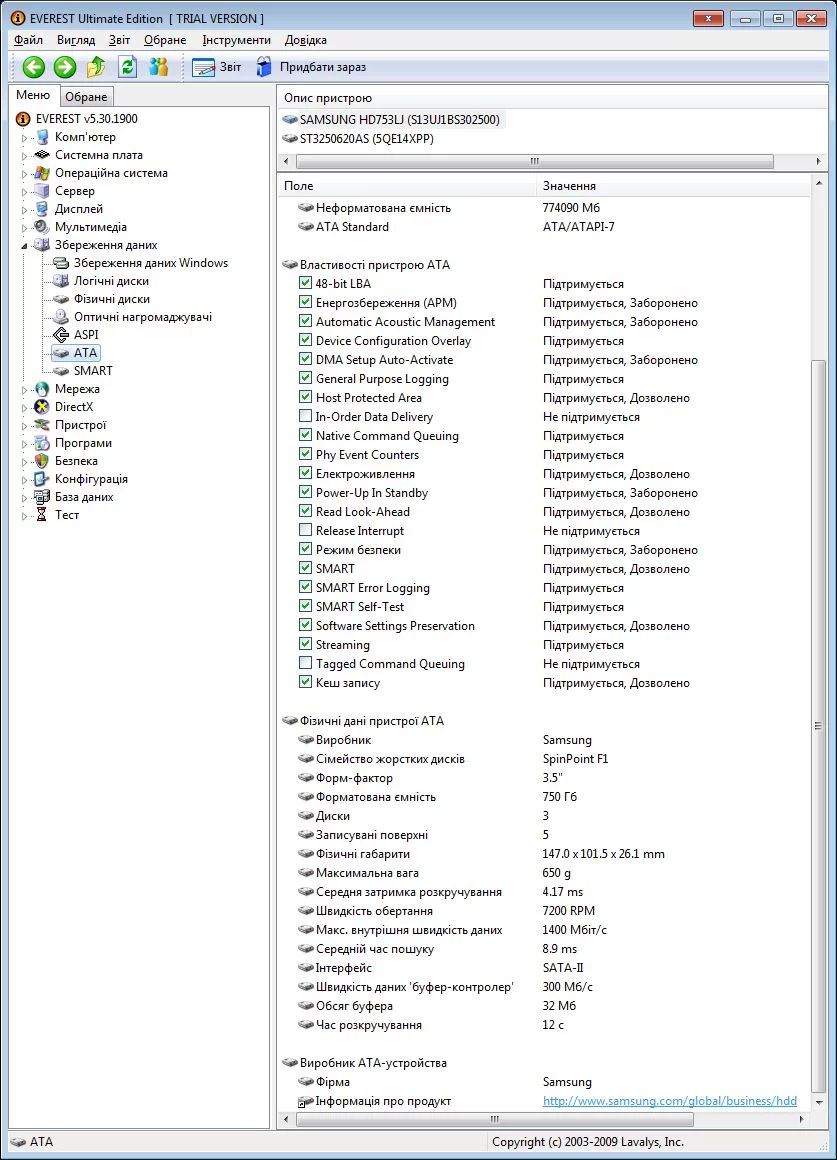Expand the Тест node arrow
This screenshot has width=837, height=1160.
tap(24, 516)
